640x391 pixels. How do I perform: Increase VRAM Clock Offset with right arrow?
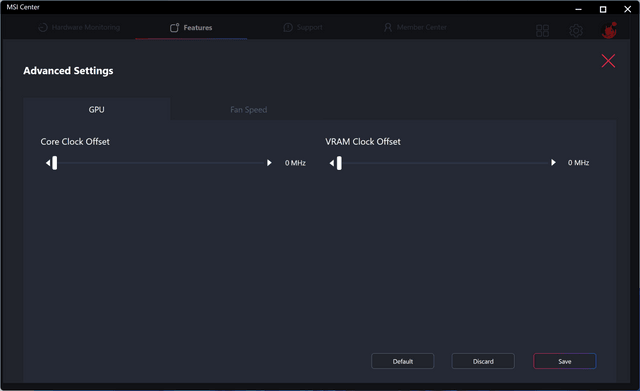pos(553,162)
